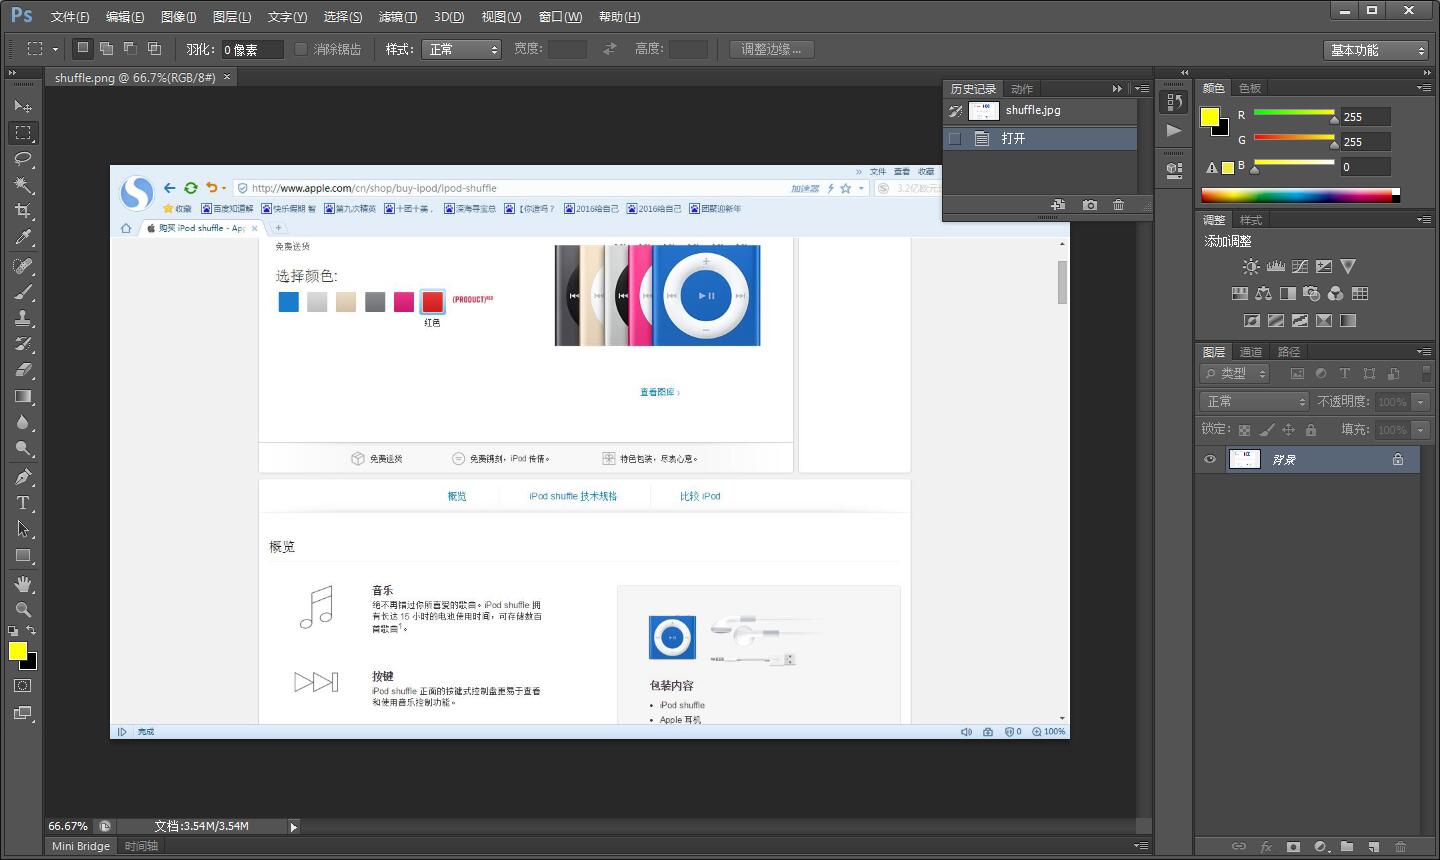Add Brightness/Contrast adjustment
This screenshot has width=1440, height=860.
[x=1251, y=267]
